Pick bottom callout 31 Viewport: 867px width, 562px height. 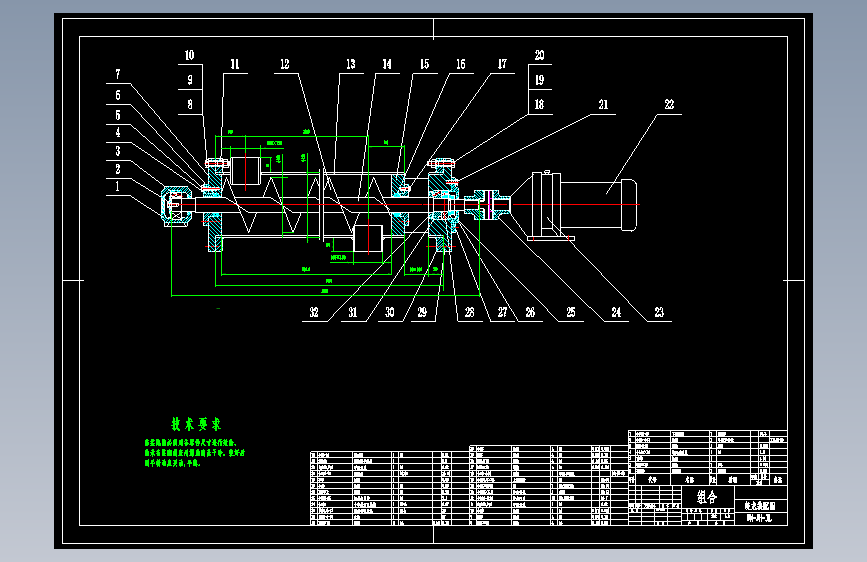353,313
